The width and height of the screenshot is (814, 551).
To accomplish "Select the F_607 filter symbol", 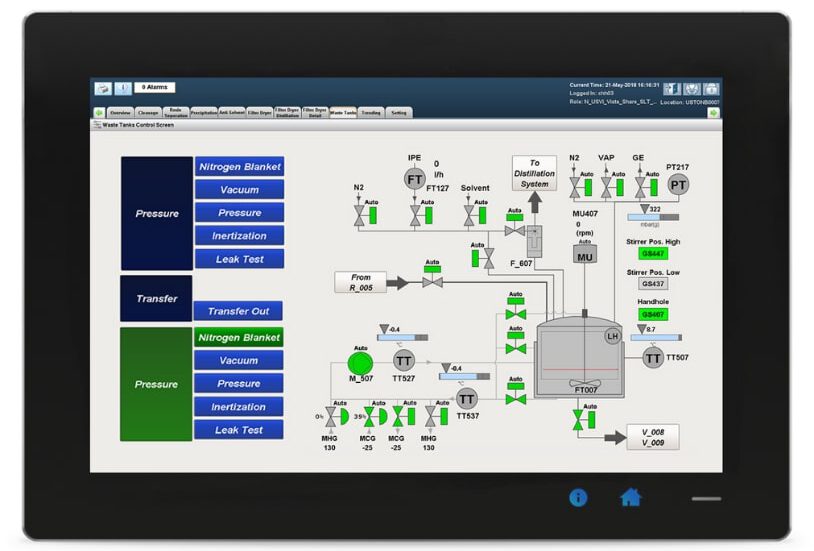I will pos(534,241).
